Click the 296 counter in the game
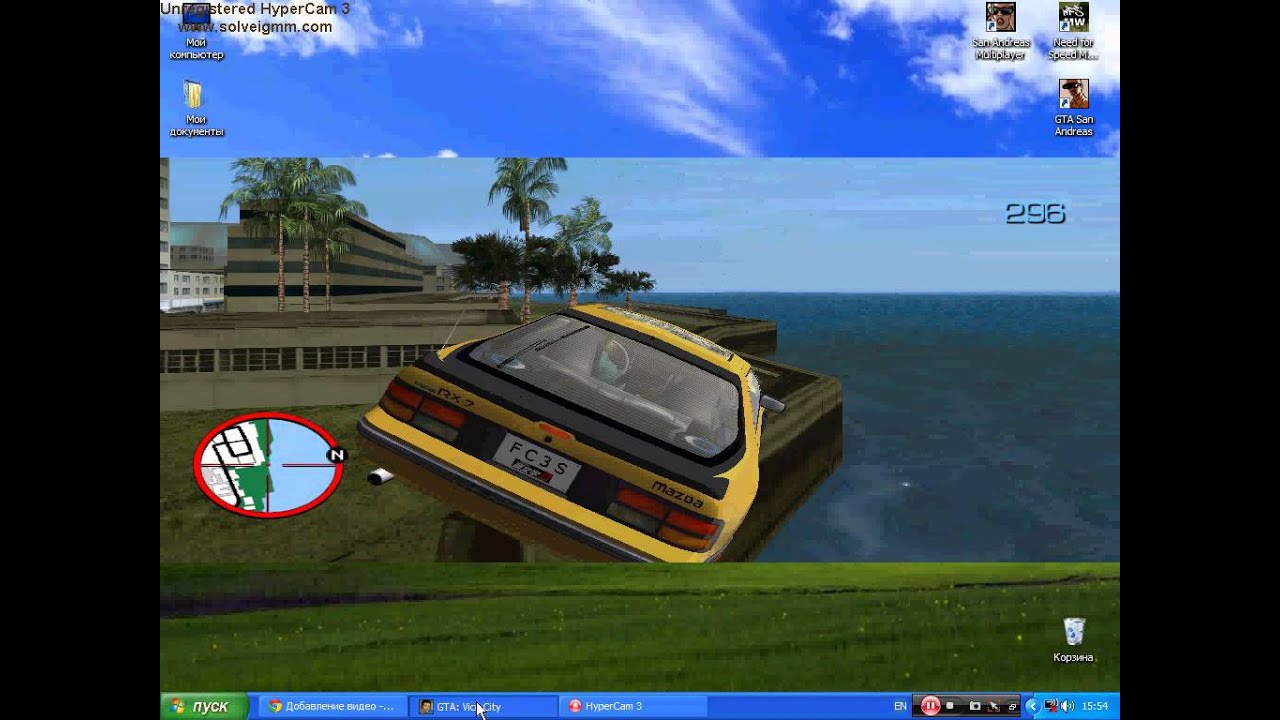The image size is (1280, 720). (1035, 213)
